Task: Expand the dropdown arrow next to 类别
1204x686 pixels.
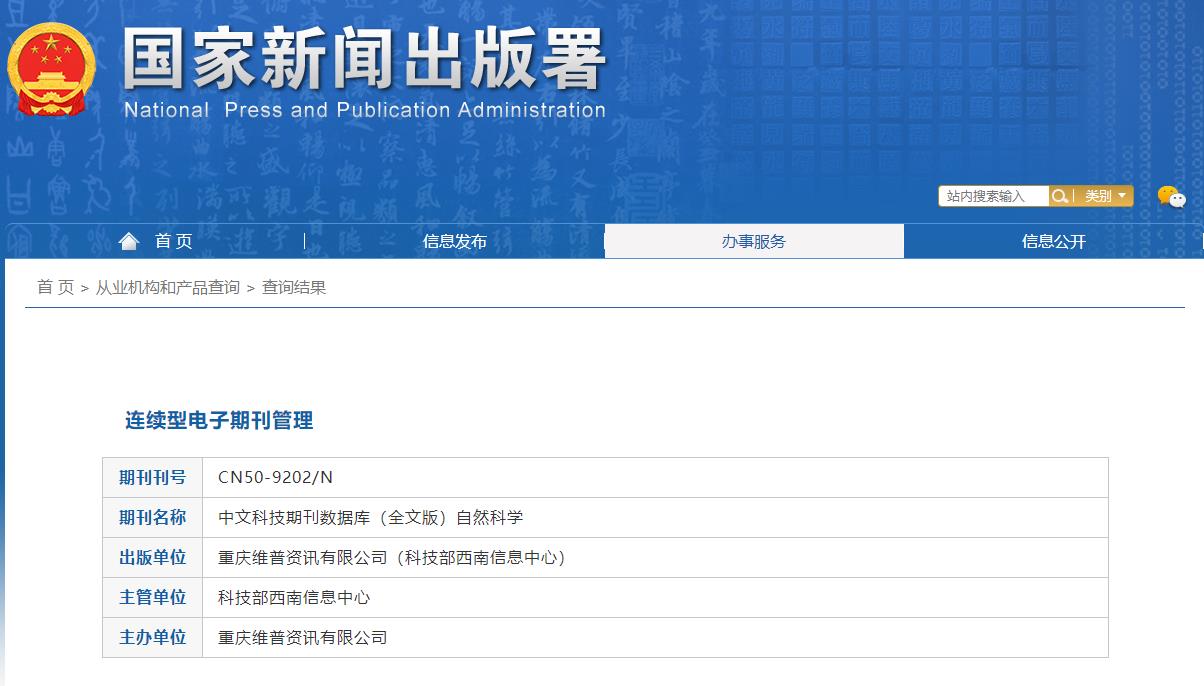Action: (x=1122, y=196)
